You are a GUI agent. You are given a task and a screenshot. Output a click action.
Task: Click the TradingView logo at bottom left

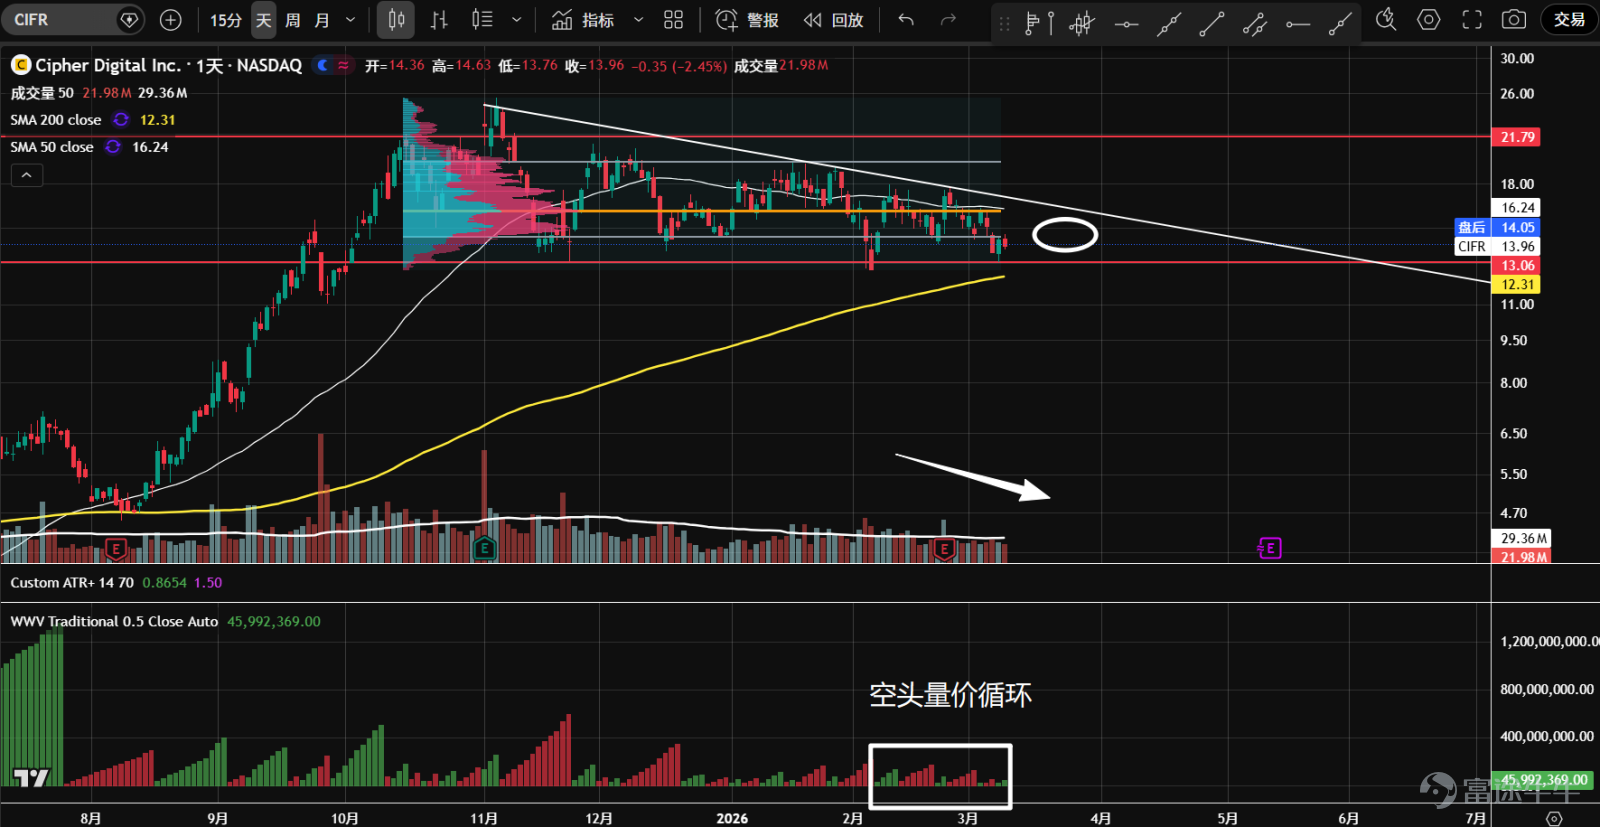[x=31, y=777]
